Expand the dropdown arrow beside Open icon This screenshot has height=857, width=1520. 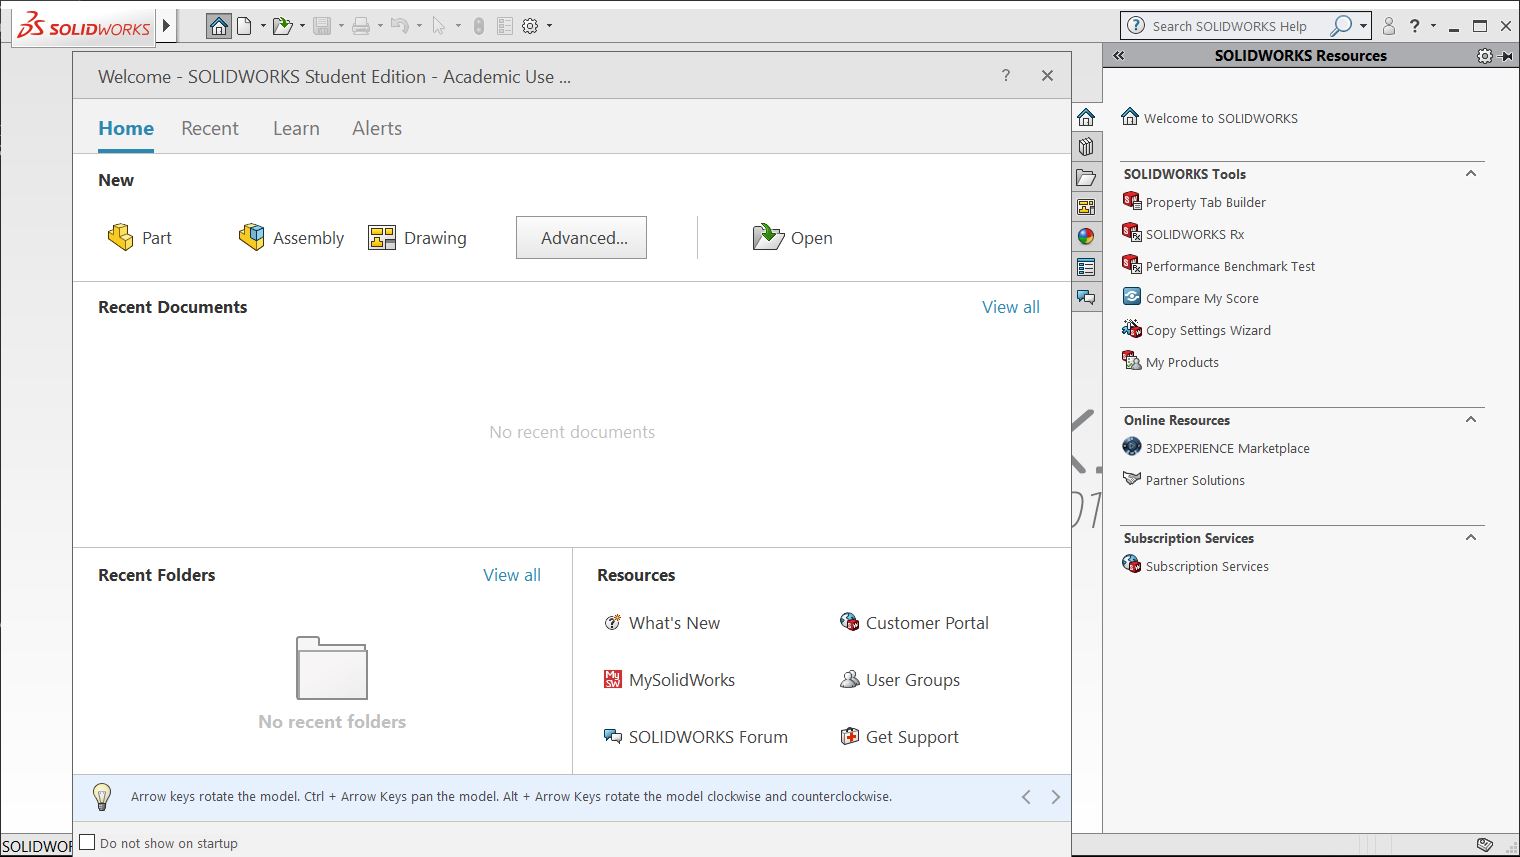(x=302, y=26)
